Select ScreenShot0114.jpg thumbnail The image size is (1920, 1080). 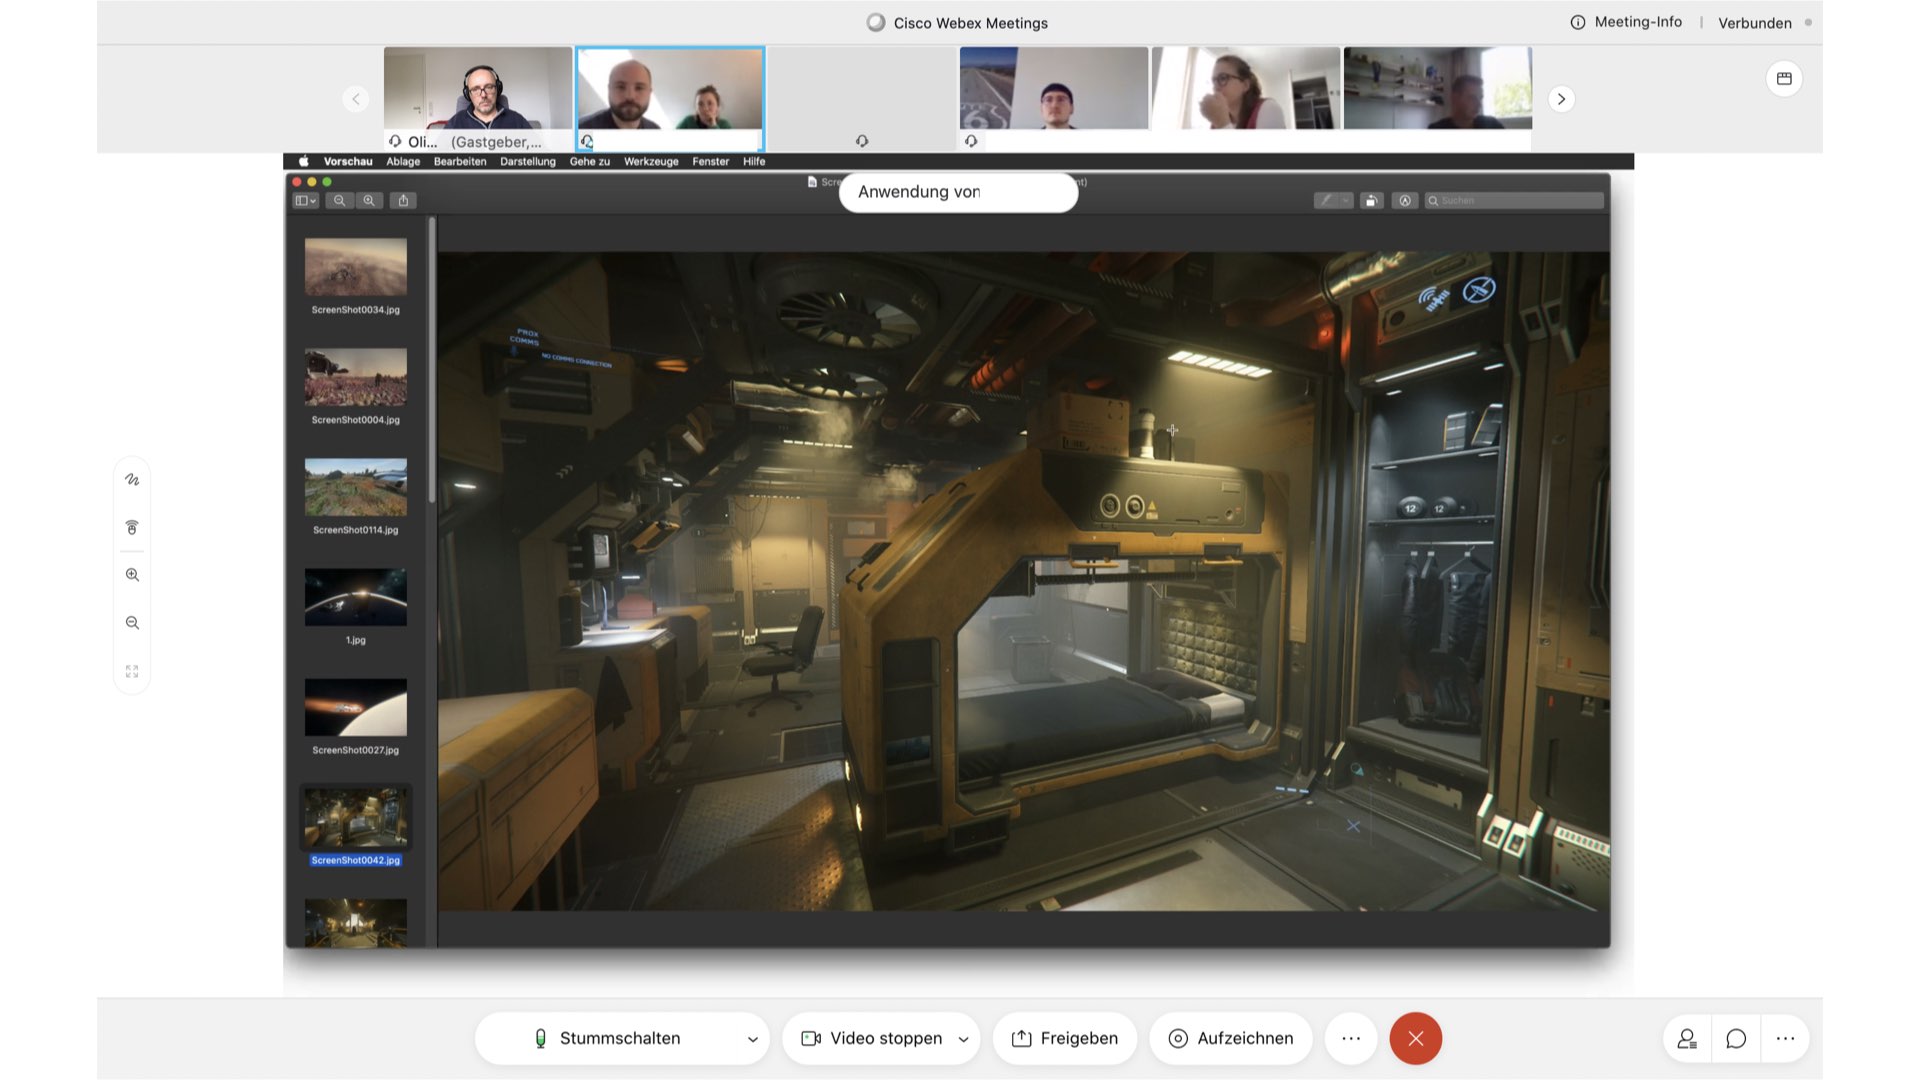(x=356, y=486)
